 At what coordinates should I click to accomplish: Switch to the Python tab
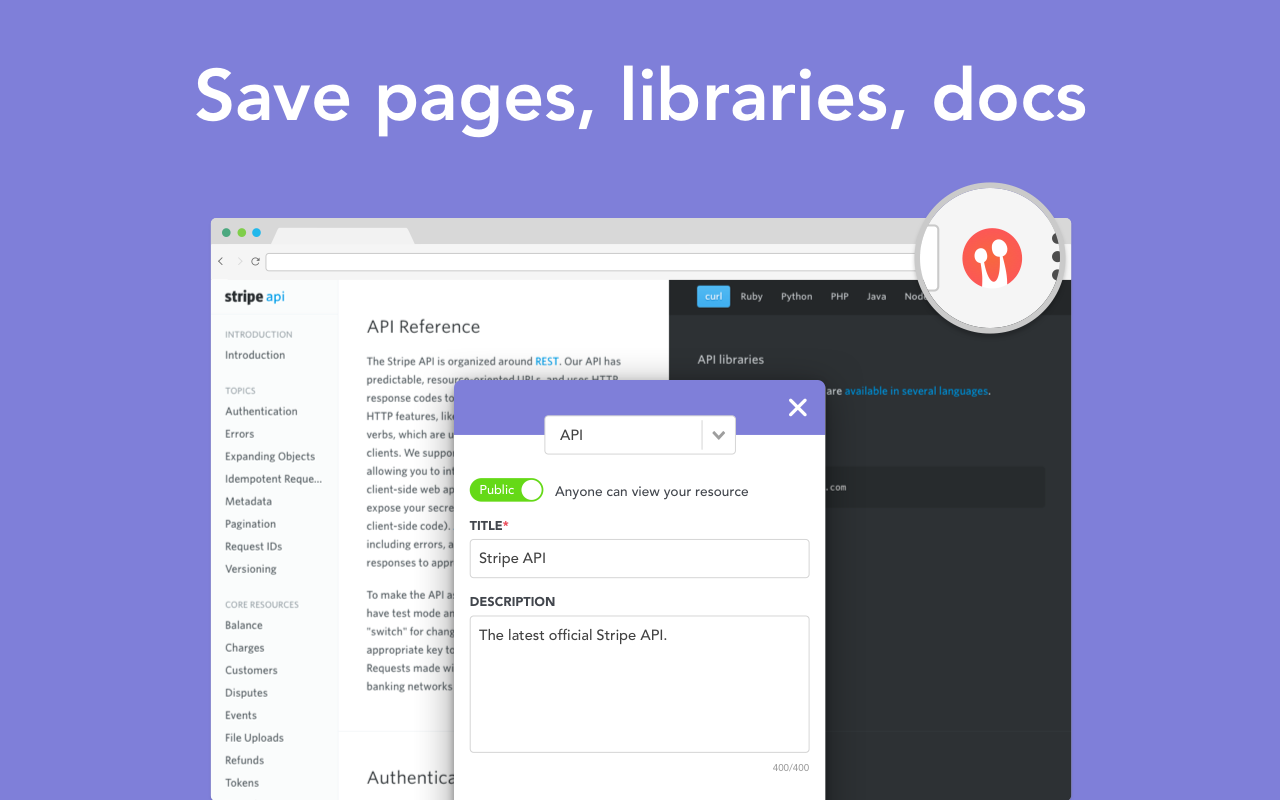pos(796,296)
